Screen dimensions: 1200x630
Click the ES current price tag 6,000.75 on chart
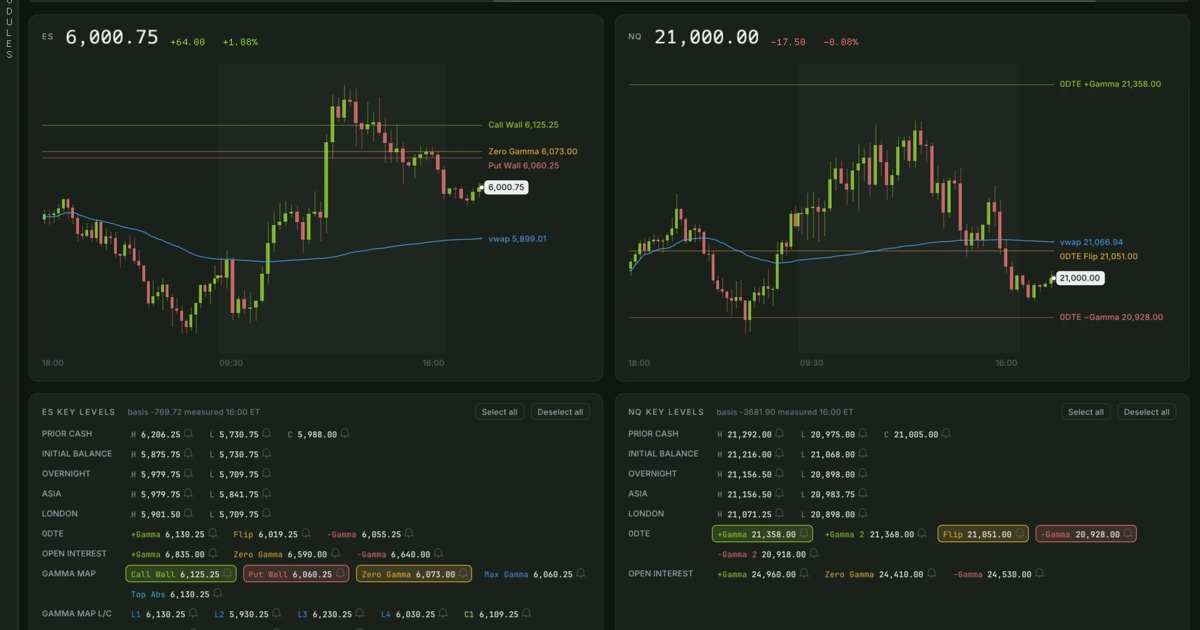coord(506,187)
